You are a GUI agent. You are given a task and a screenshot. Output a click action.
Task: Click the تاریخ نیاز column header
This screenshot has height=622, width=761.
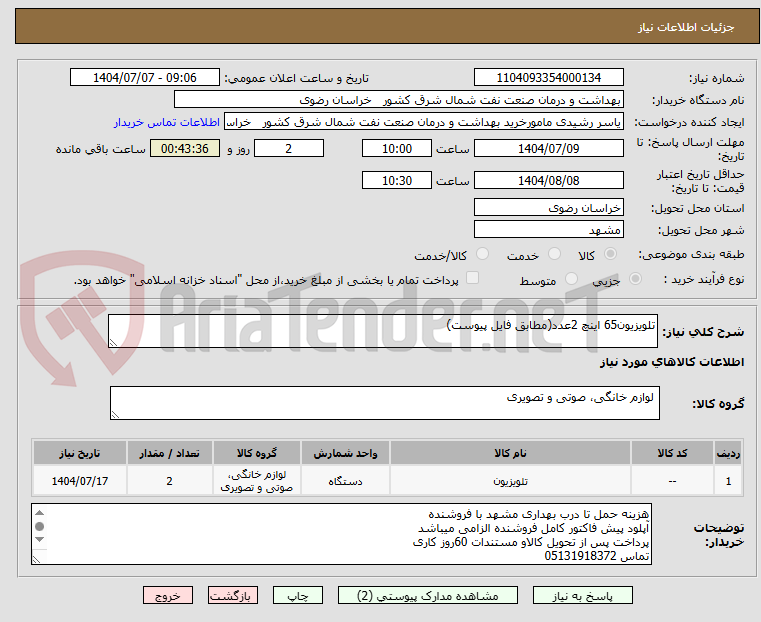tap(80, 453)
